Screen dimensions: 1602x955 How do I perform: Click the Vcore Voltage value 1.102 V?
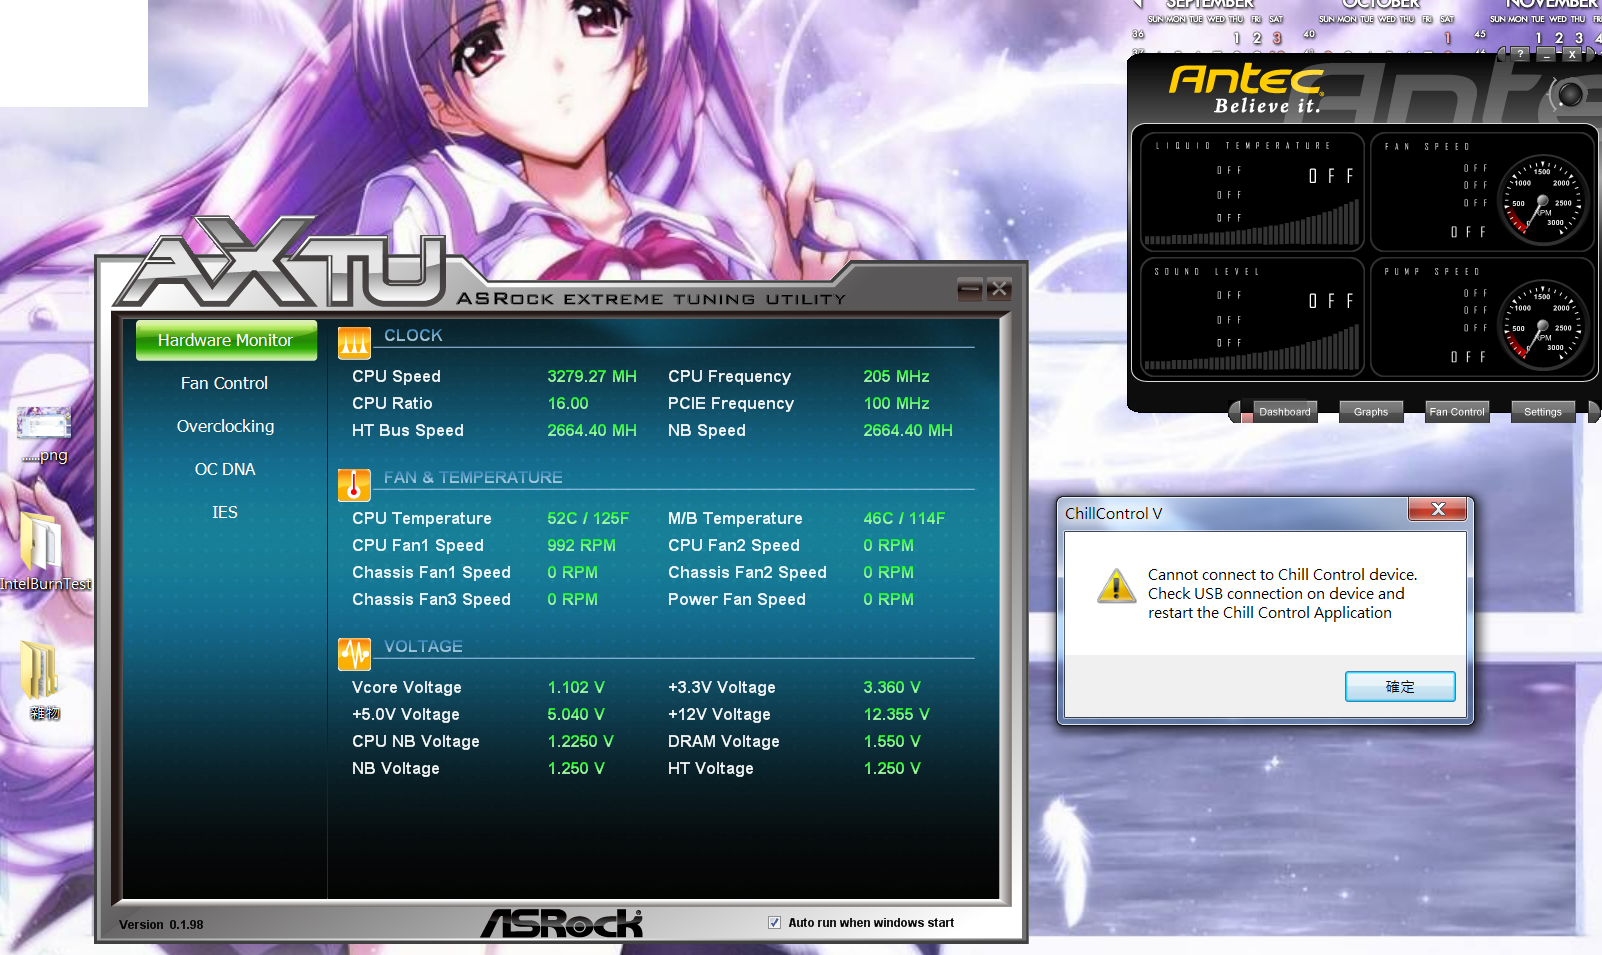click(x=575, y=687)
